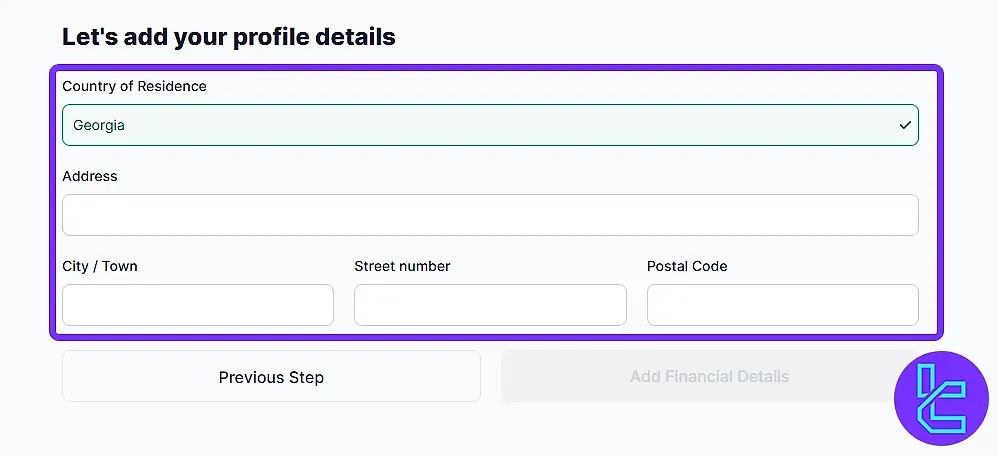Click the purple TC logo badge

(942, 399)
